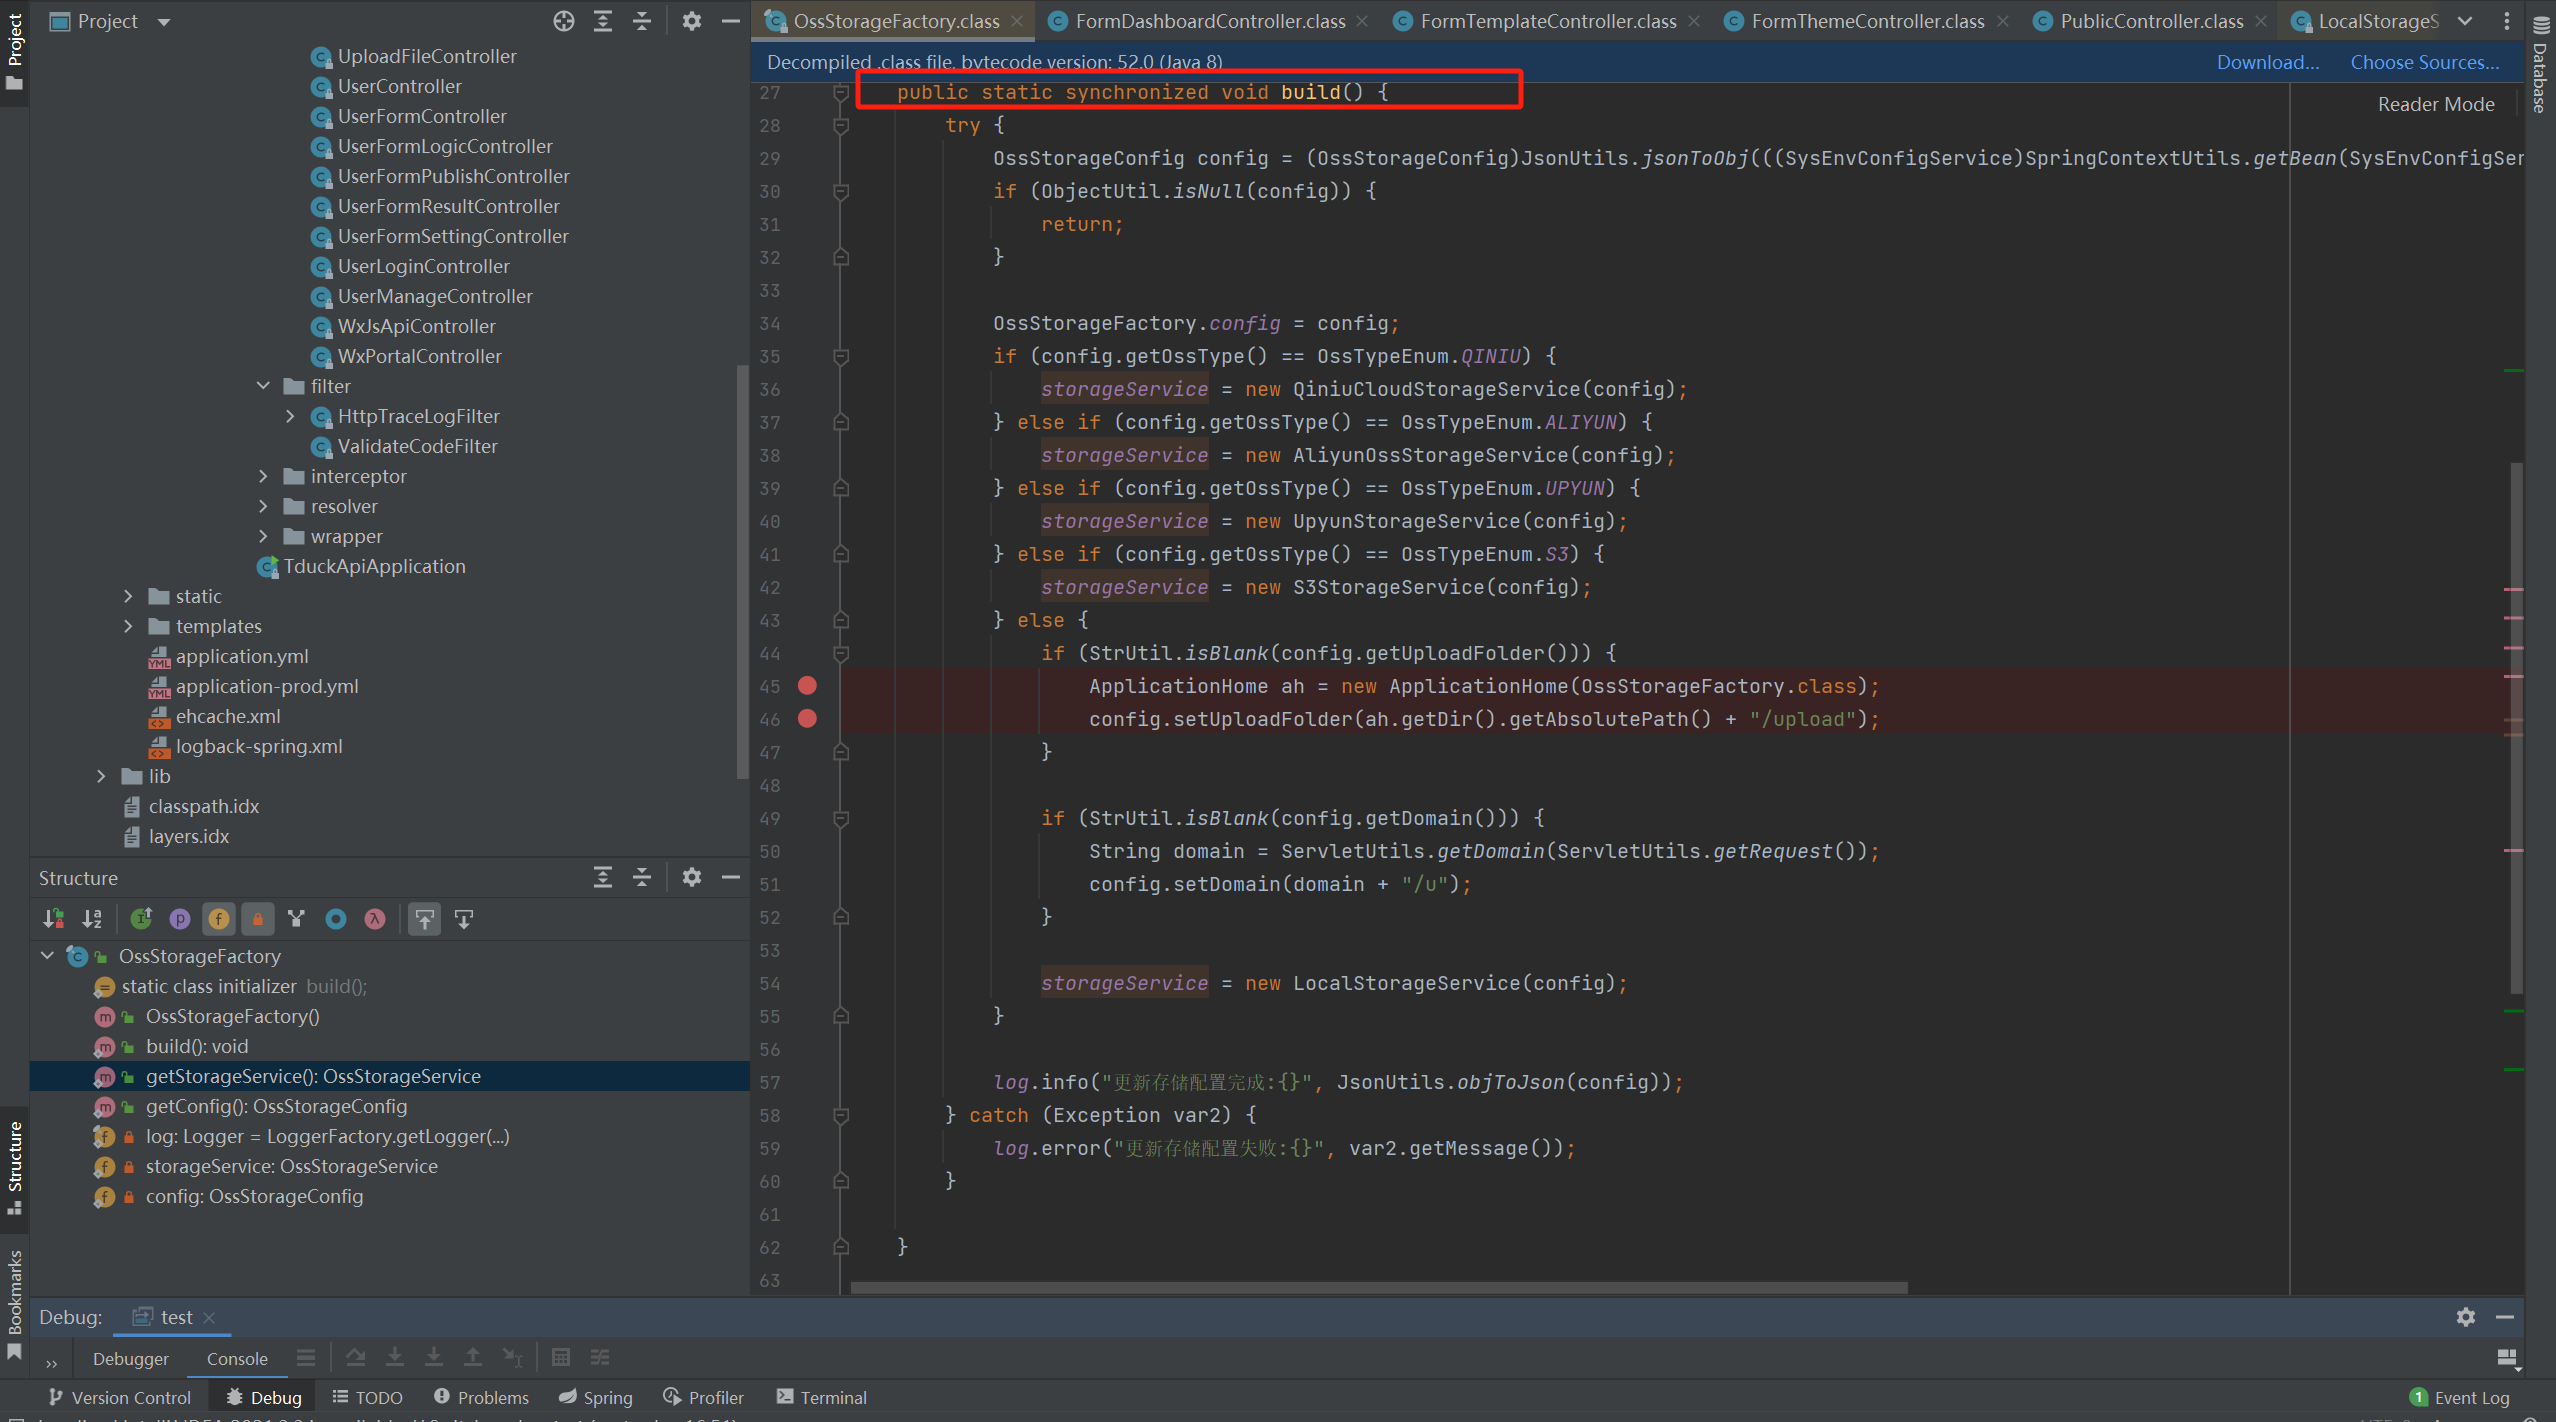Screen dimensions: 2556x1422
Task: Select application-prod.yml in project tree
Action: pyautogui.click(x=266, y=686)
